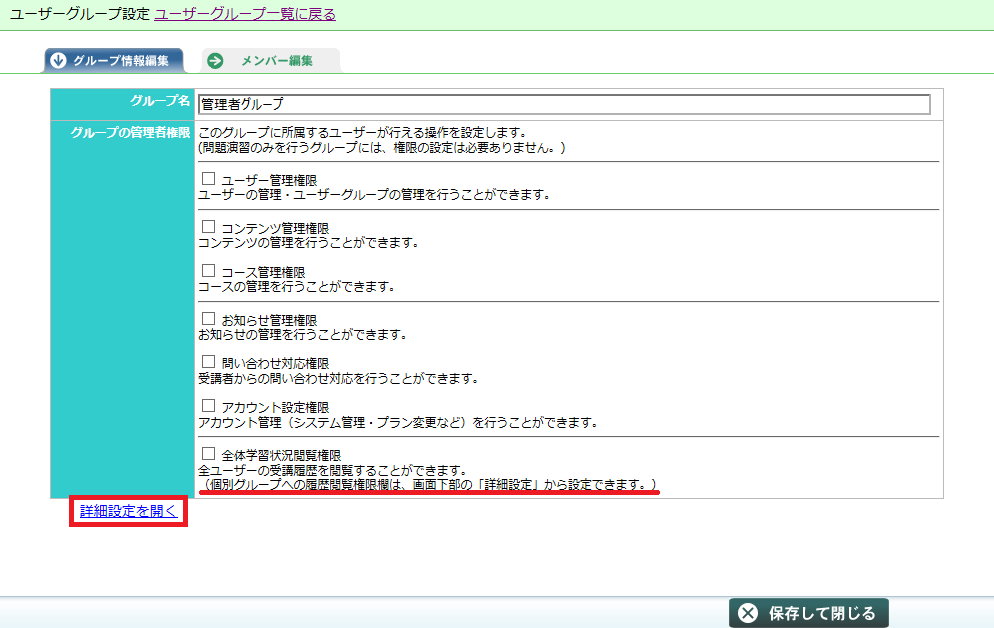Click the グループ名 label cell

(x=122, y=105)
